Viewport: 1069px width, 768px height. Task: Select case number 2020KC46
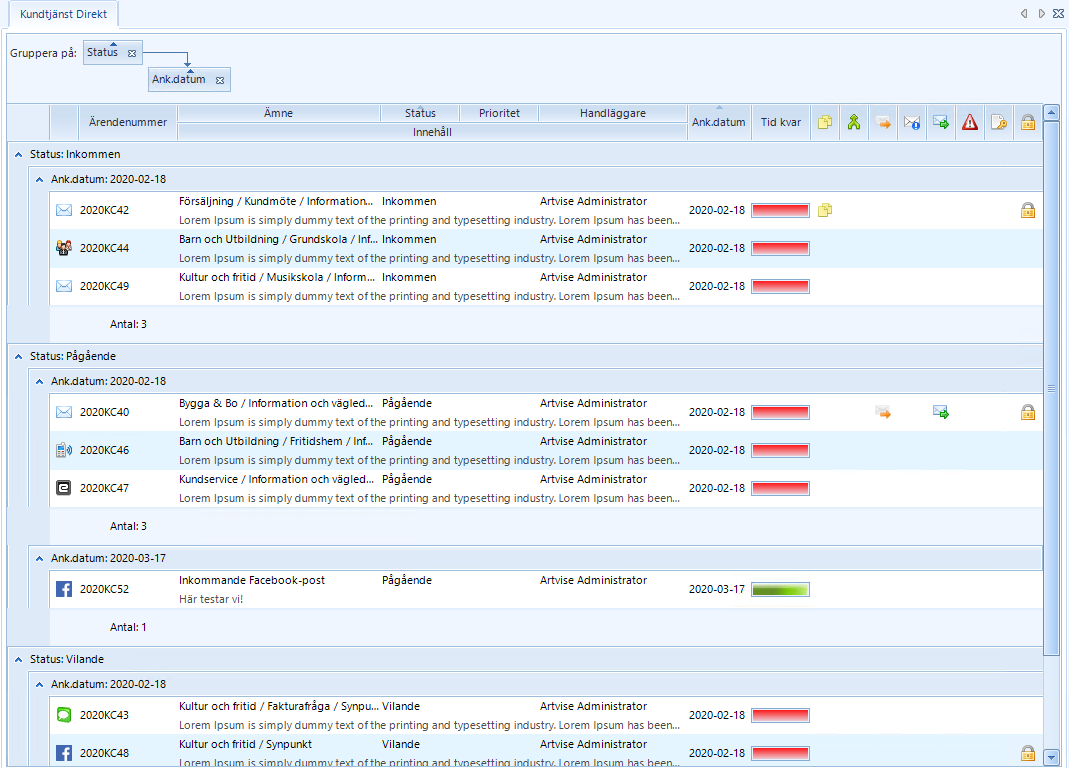coord(104,450)
